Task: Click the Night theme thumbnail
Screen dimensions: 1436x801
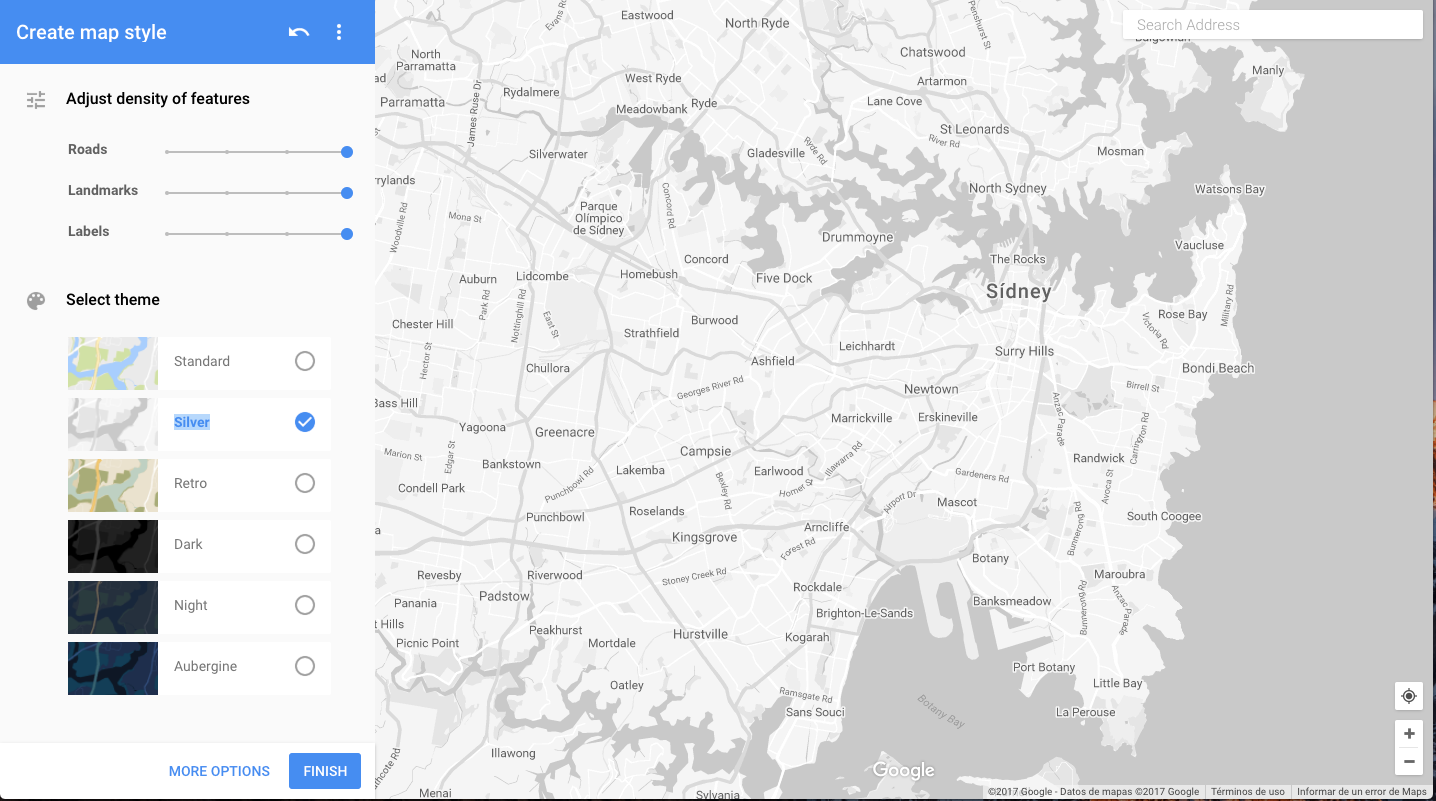Action: [113, 607]
